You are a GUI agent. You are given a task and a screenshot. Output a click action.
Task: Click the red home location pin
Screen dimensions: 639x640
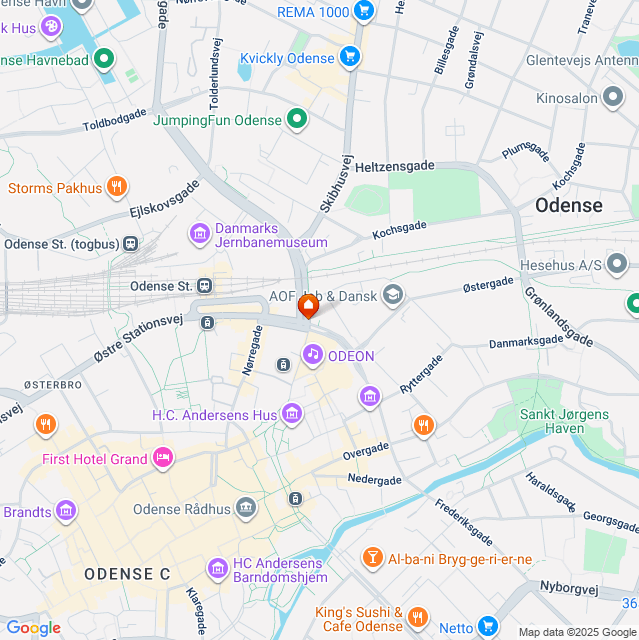coord(308,306)
